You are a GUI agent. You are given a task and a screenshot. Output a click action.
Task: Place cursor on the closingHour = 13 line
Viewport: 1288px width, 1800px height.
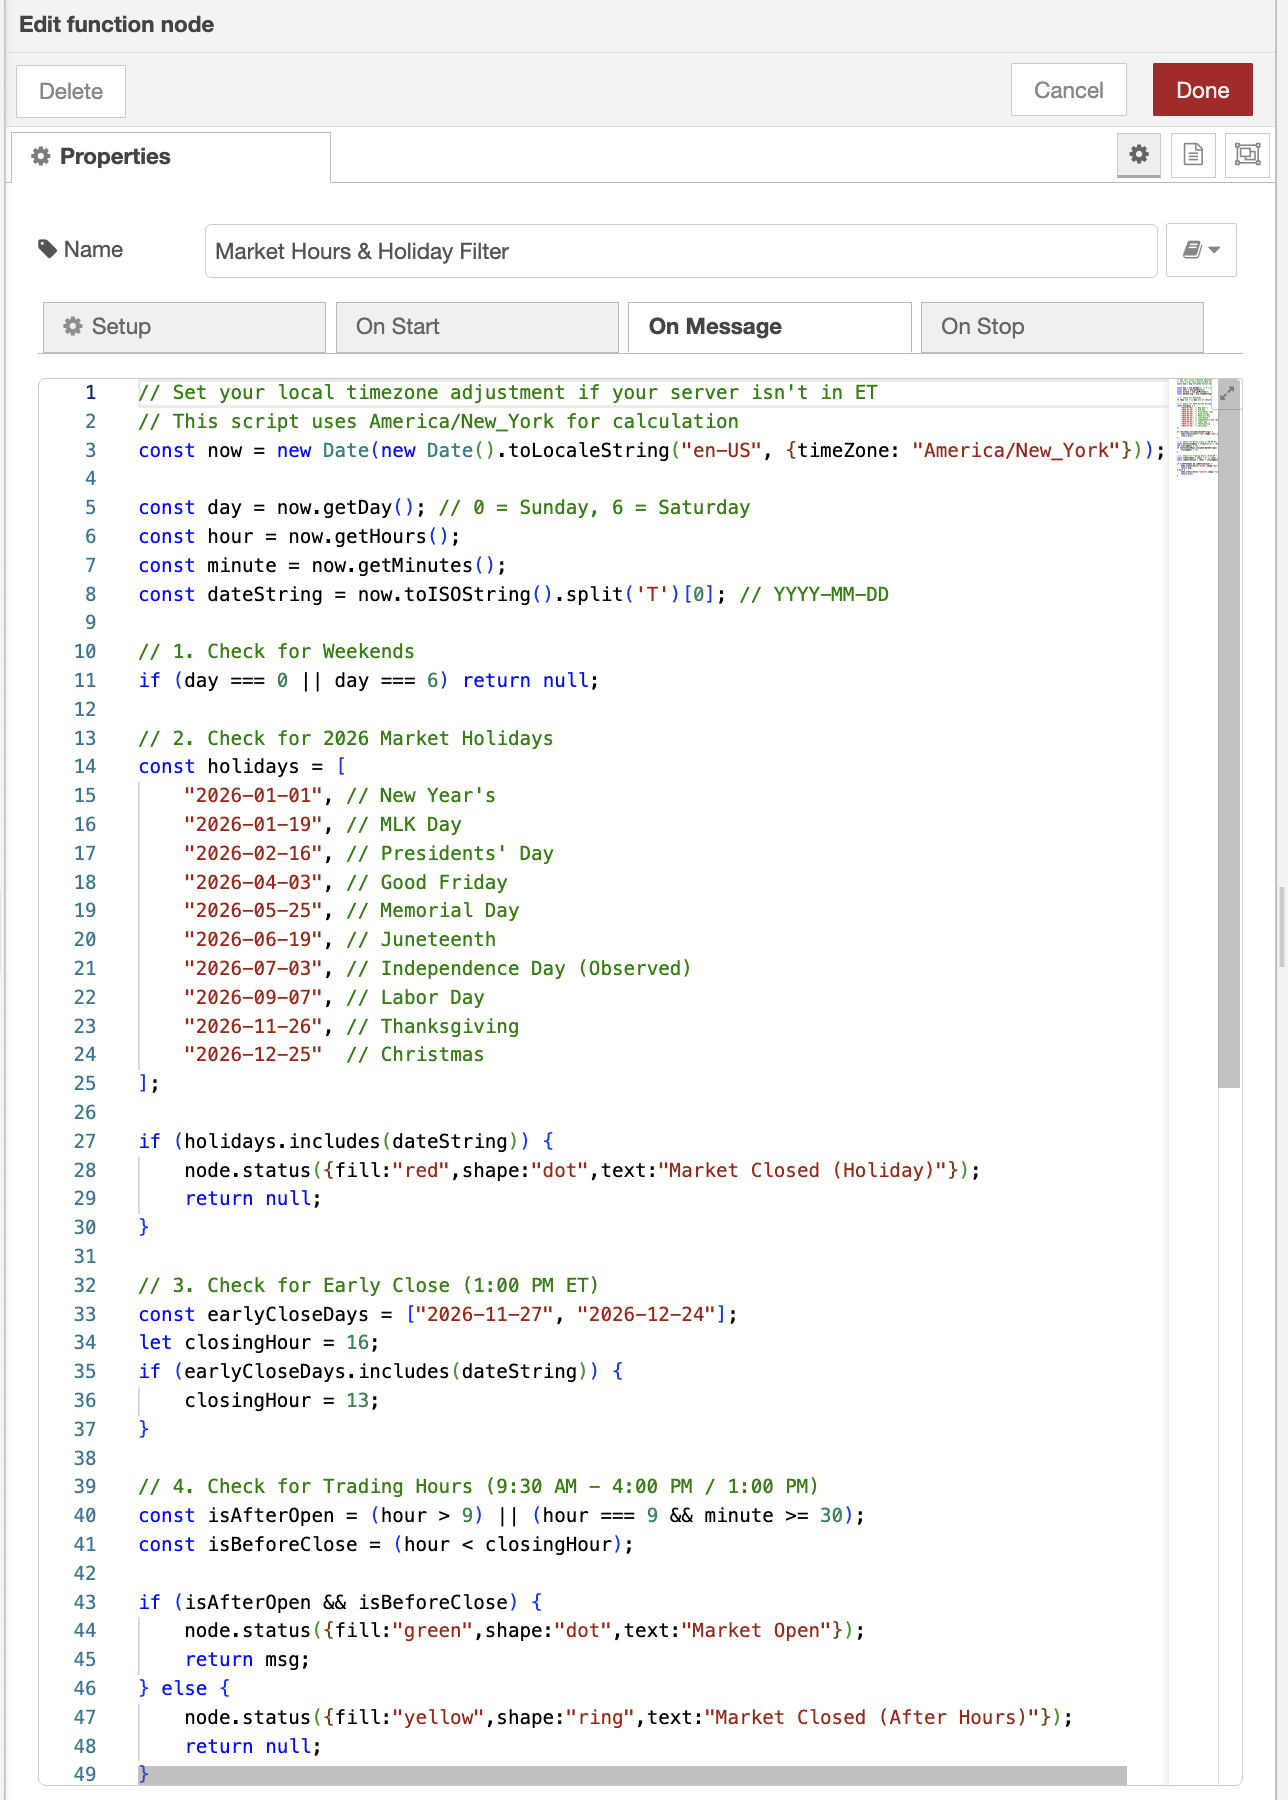(281, 1401)
